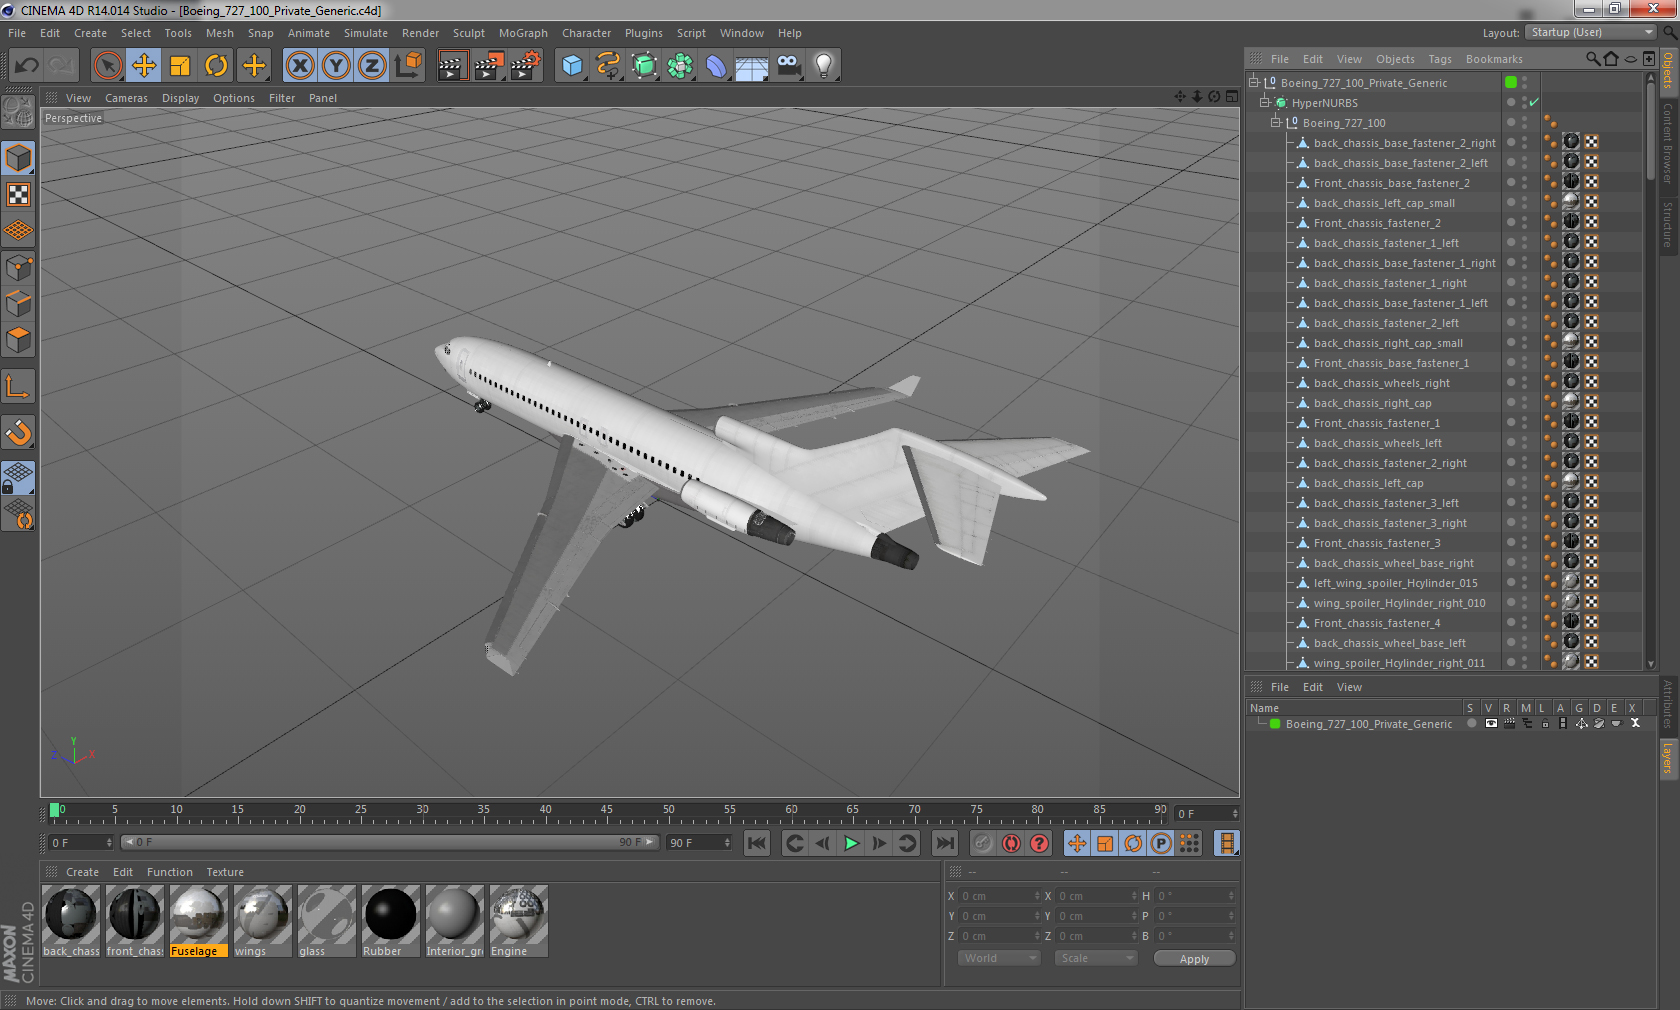Toggle X axis lock

(x=299, y=66)
